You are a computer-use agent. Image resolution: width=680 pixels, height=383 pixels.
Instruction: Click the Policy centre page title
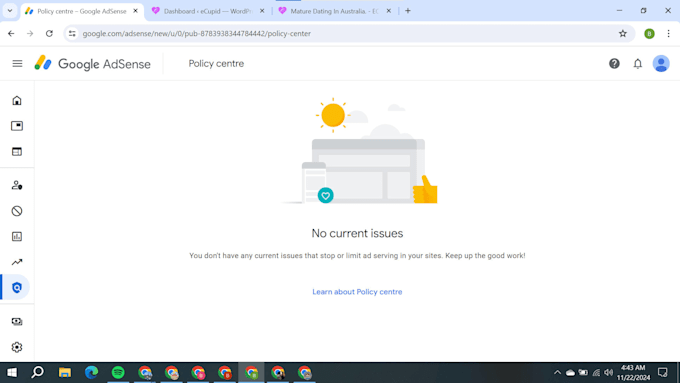pyautogui.click(x=216, y=64)
